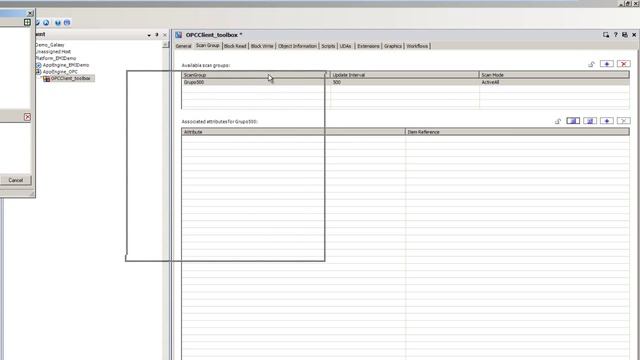Image resolution: width=640 pixels, height=360 pixels.
Task: Close the left dialog with its title X
Action: coord(30,13)
